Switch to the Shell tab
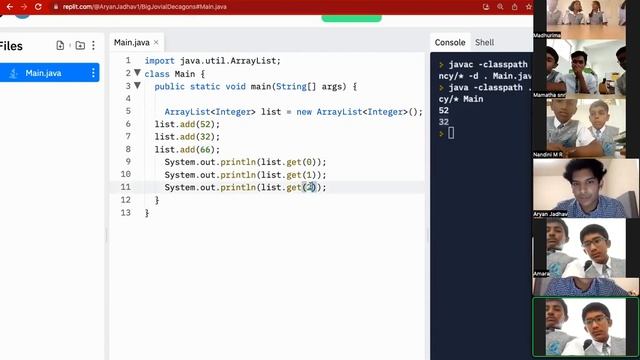 tap(484, 42)
